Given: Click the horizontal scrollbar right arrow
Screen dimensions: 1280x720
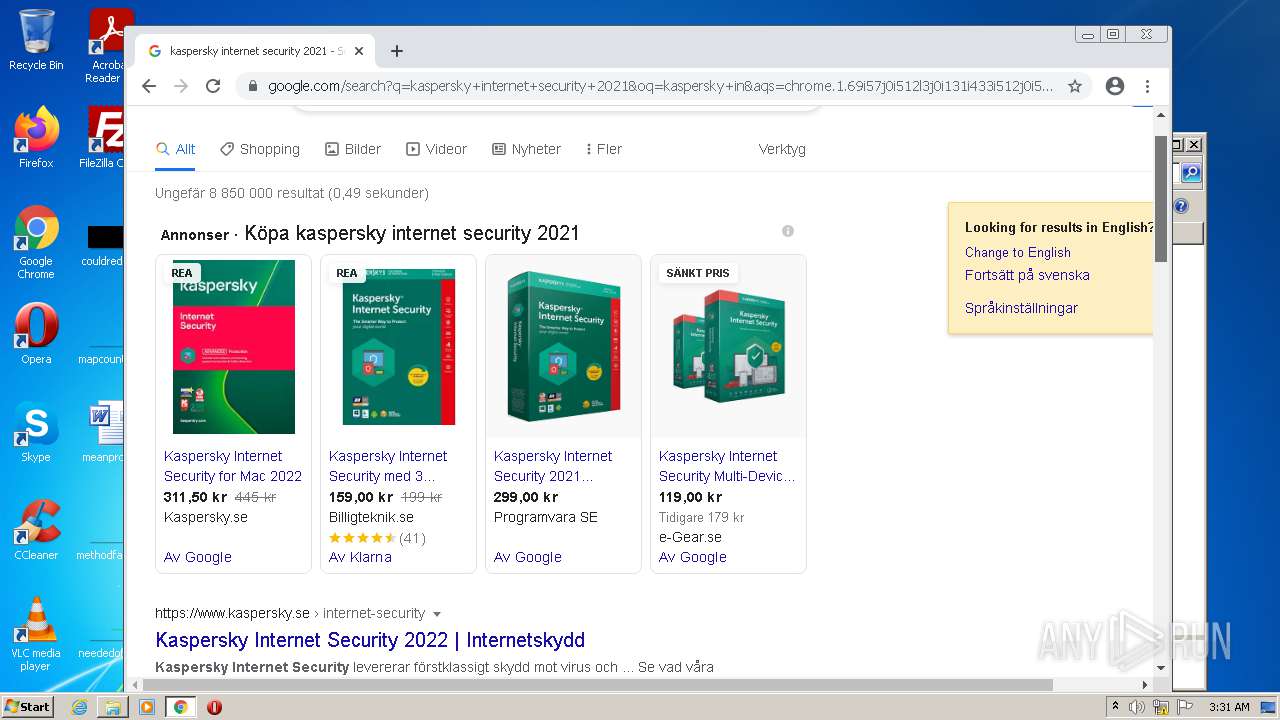Looking at the screenshot, I should (1145, 685).
